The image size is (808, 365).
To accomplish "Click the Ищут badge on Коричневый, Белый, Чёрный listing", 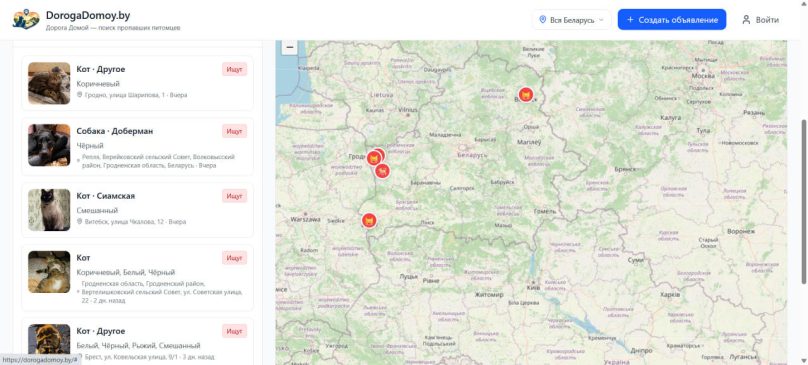I will point(234,258).
